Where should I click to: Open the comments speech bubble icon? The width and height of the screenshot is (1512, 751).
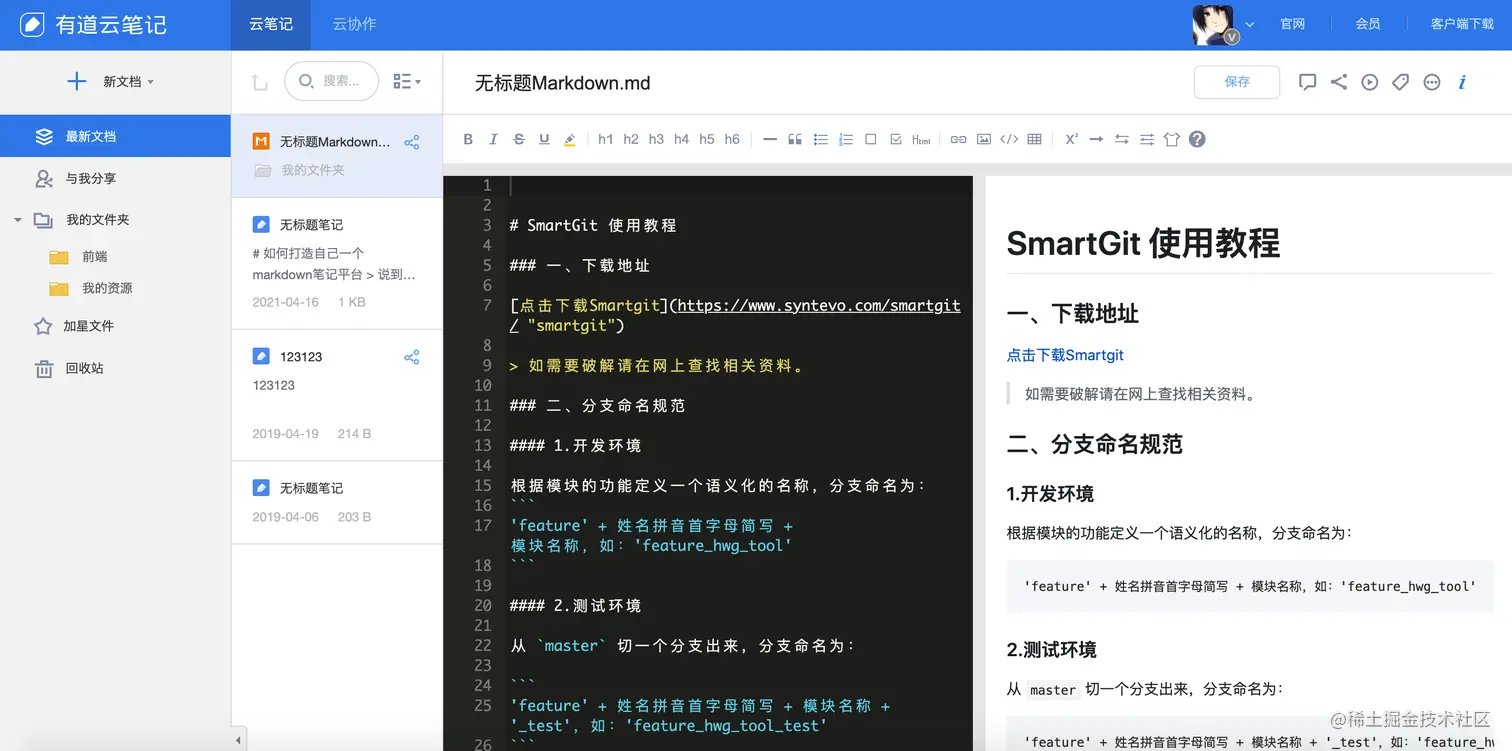tap(1307, 82)
